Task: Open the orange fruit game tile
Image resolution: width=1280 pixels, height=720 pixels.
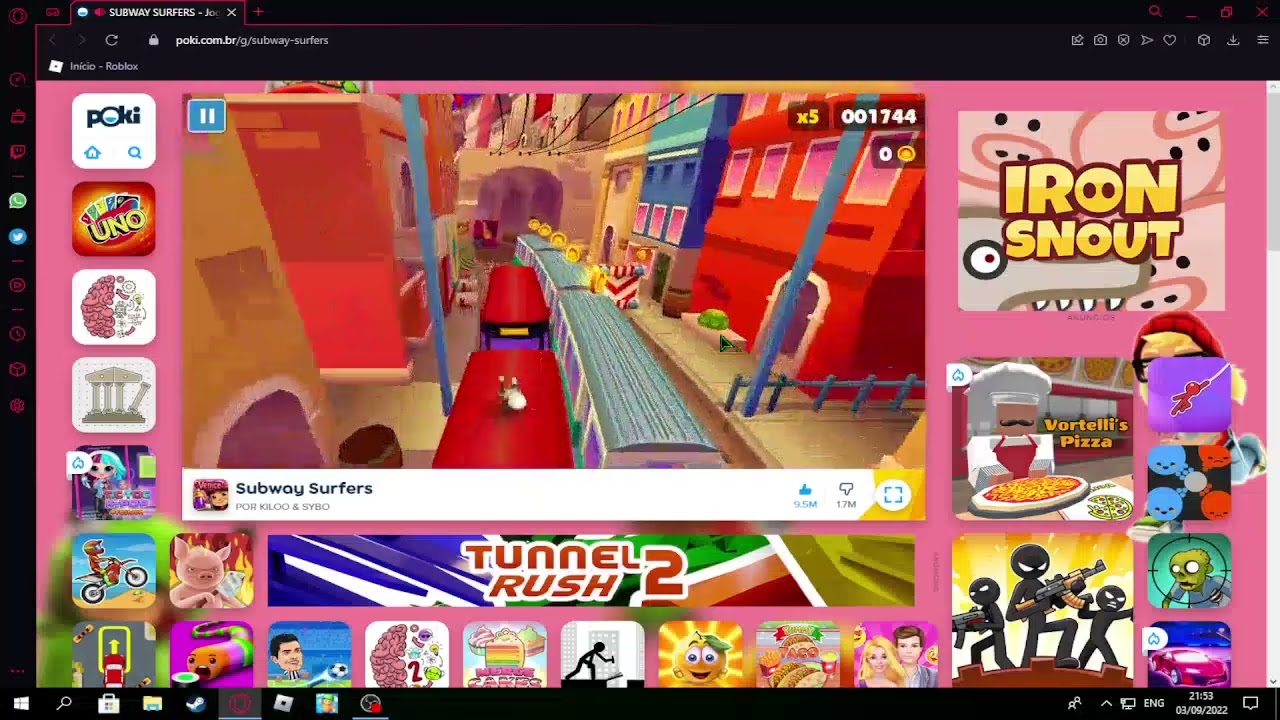Action: point(700,654)
